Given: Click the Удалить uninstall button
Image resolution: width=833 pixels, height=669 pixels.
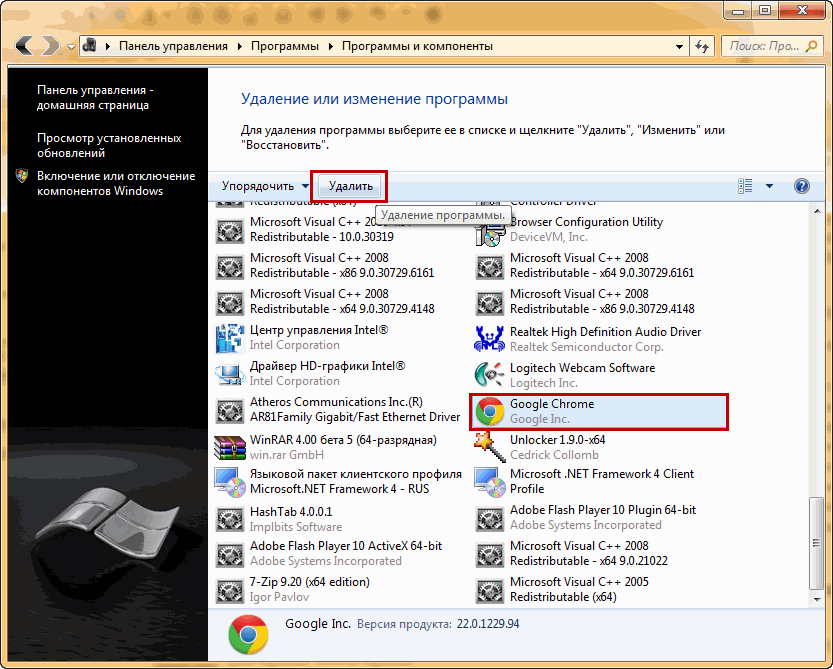Looking at the screenshot, I should pyautogui.click(x=350, y=186).
